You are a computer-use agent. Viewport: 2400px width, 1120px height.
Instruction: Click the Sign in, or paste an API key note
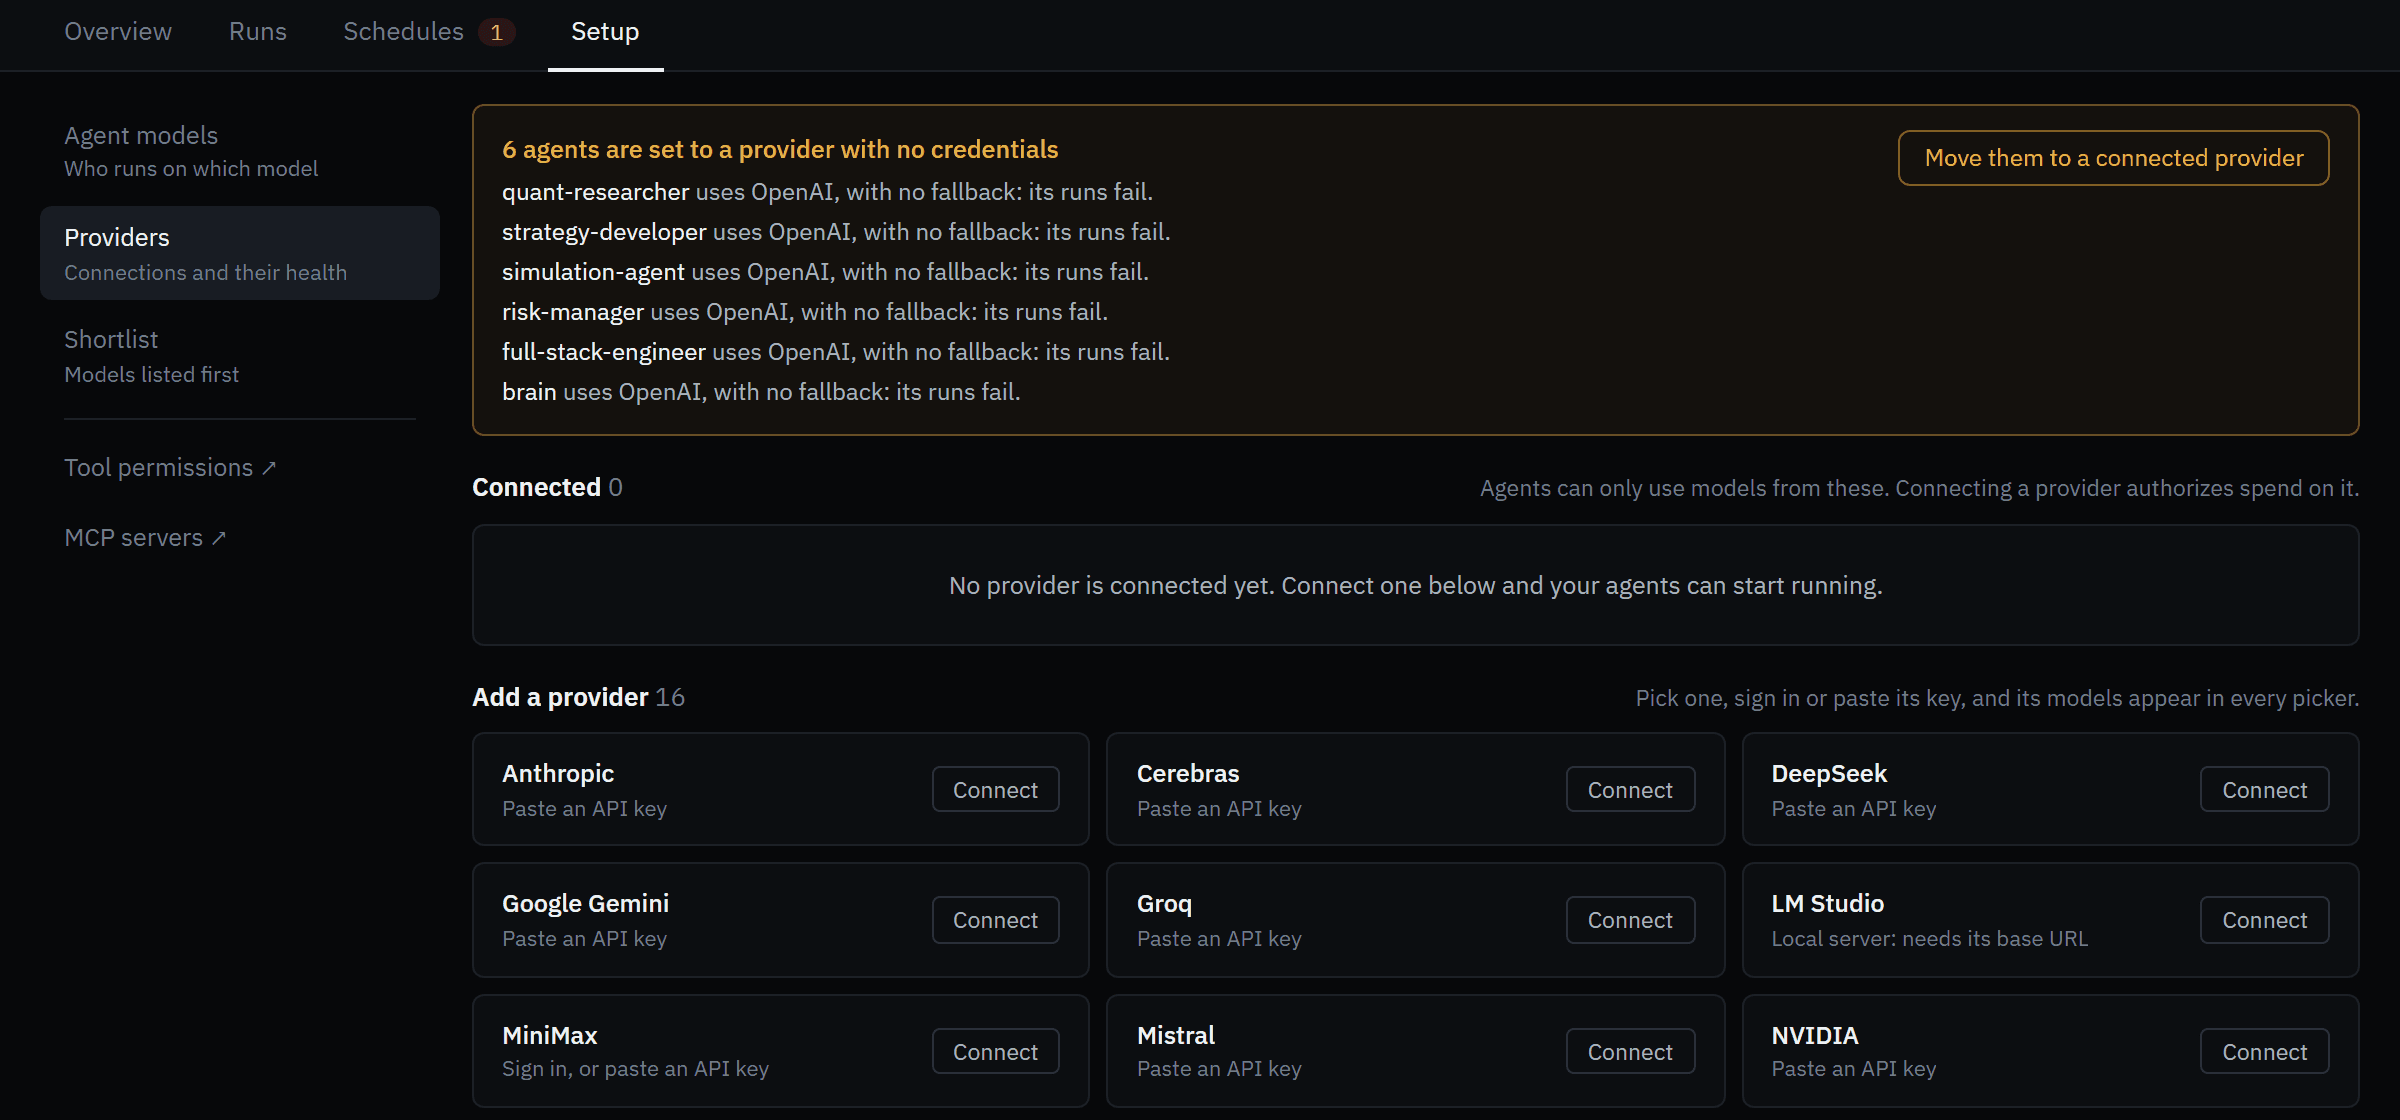635,1069
